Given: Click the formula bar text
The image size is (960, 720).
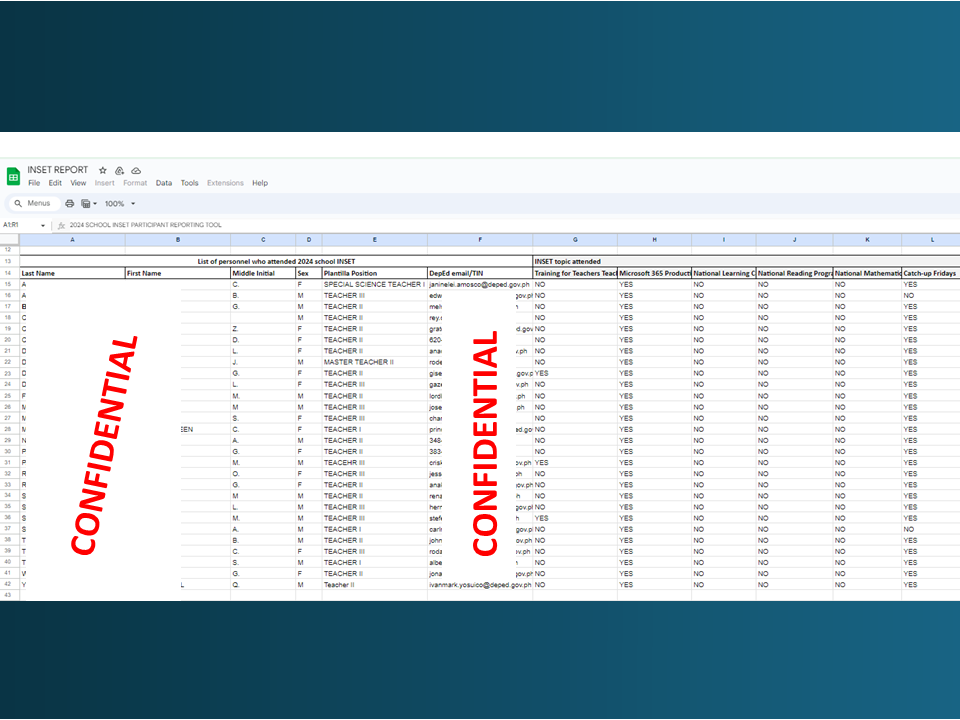Looking at the screenshot, I should coord(146,225).
